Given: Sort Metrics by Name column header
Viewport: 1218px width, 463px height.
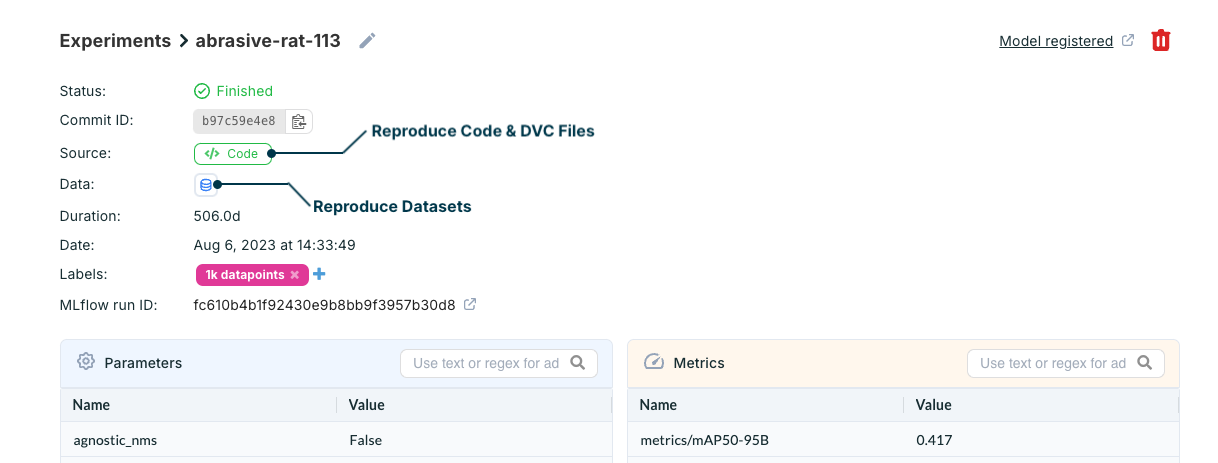Looking at the screenshot, I should point(659,405).
